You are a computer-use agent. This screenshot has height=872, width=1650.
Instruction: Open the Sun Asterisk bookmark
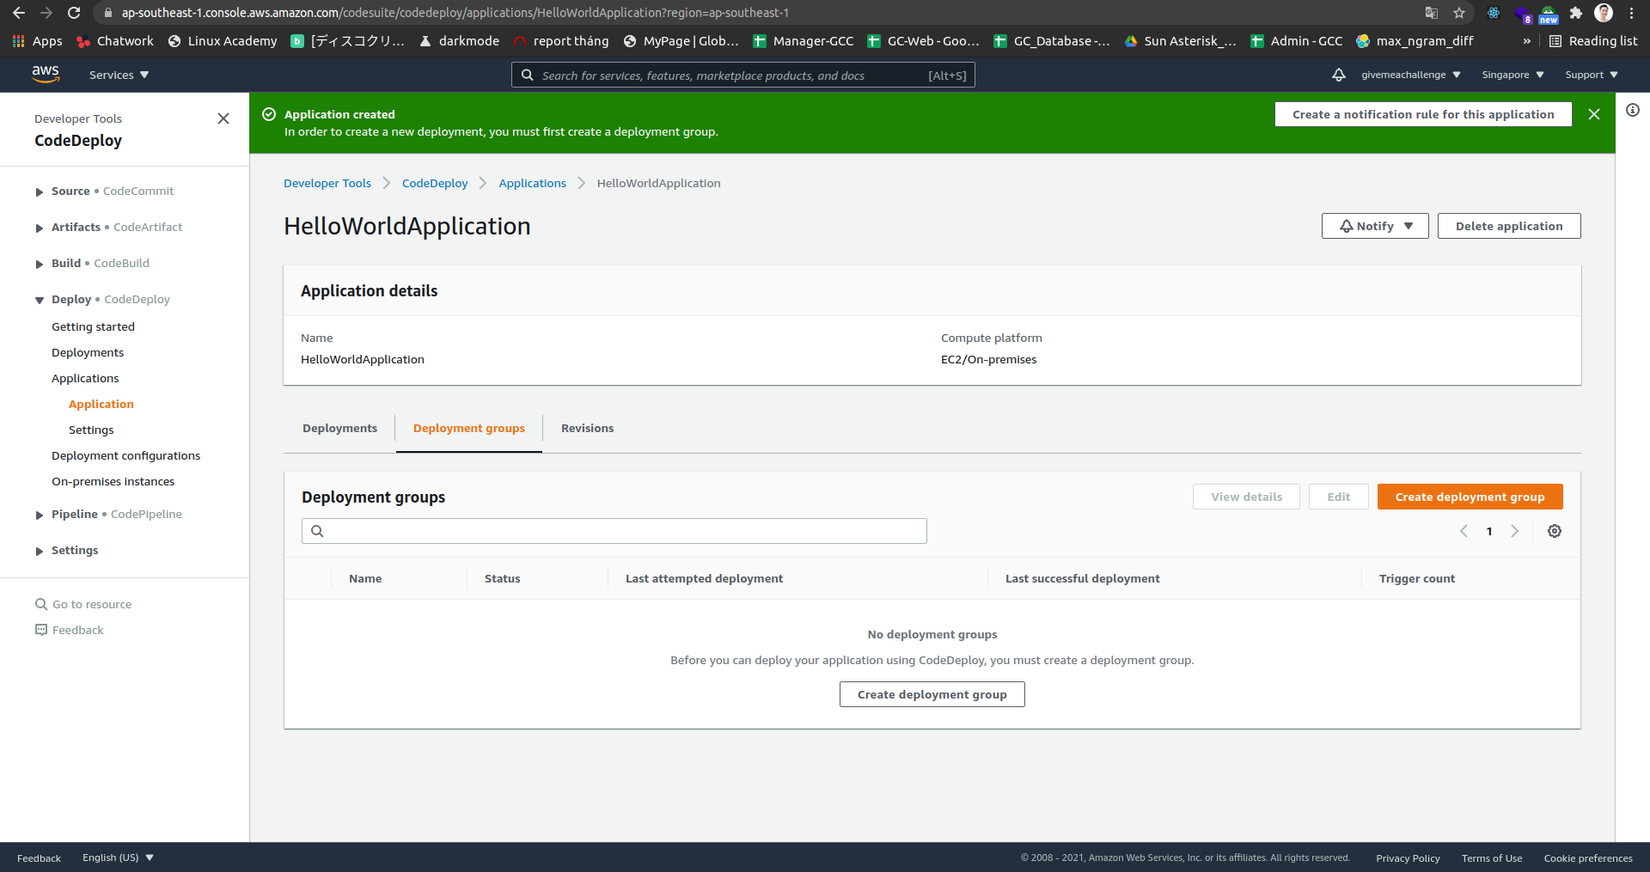[1180, 41]
